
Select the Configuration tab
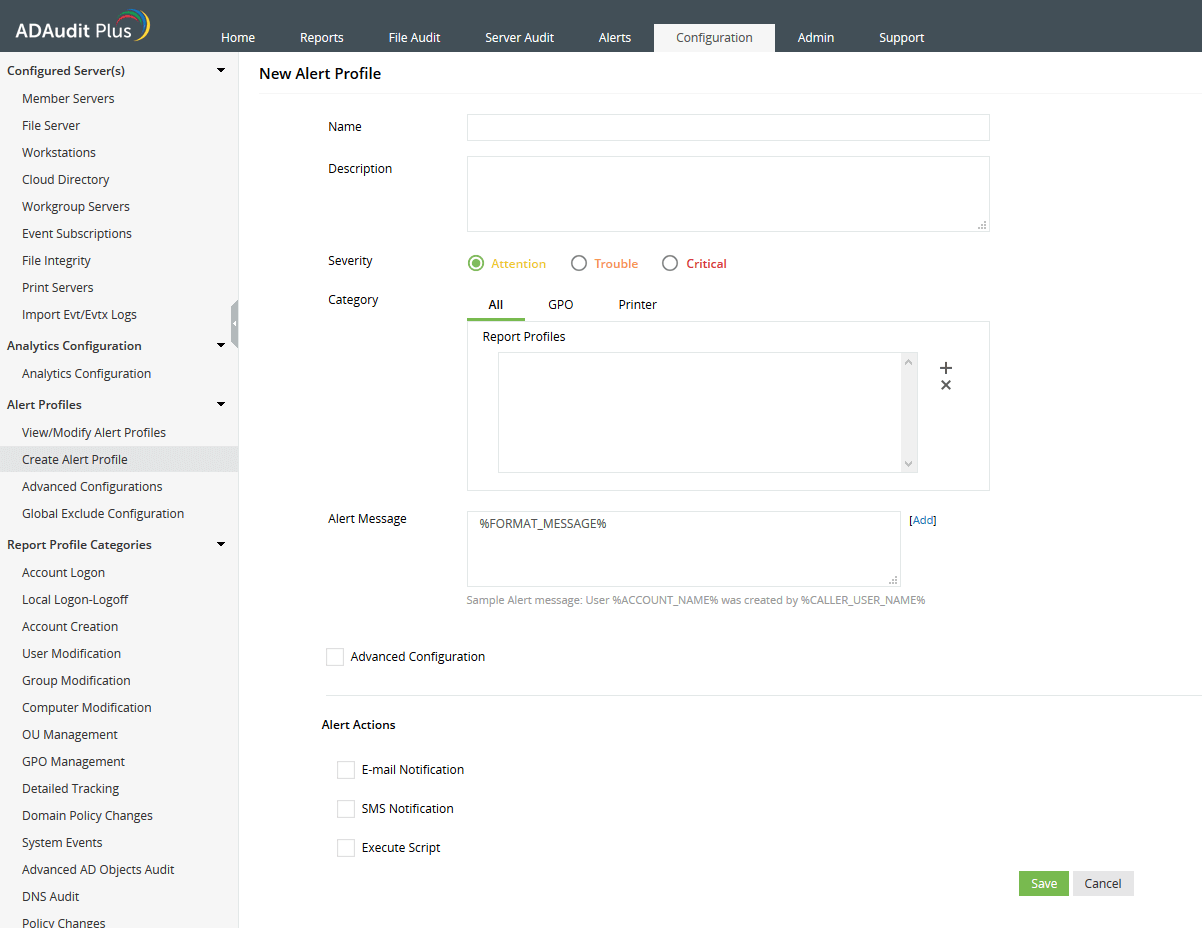coord(714,38)
